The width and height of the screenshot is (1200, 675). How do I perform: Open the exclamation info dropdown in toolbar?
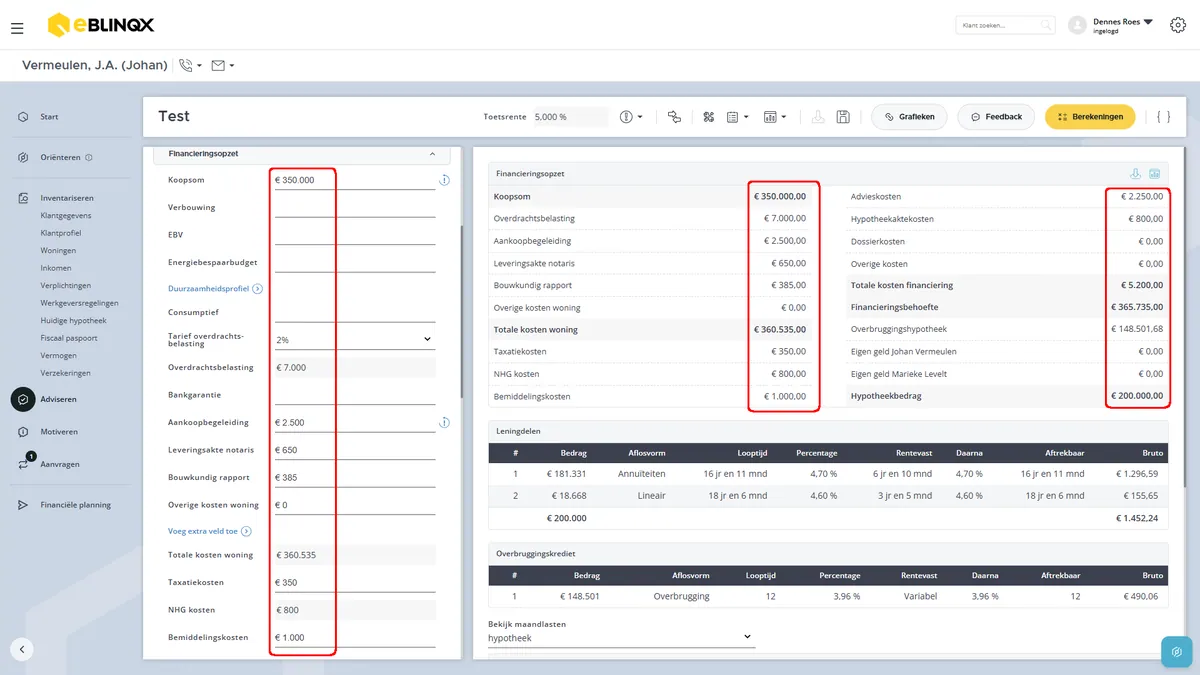click(x=631, y=117)
